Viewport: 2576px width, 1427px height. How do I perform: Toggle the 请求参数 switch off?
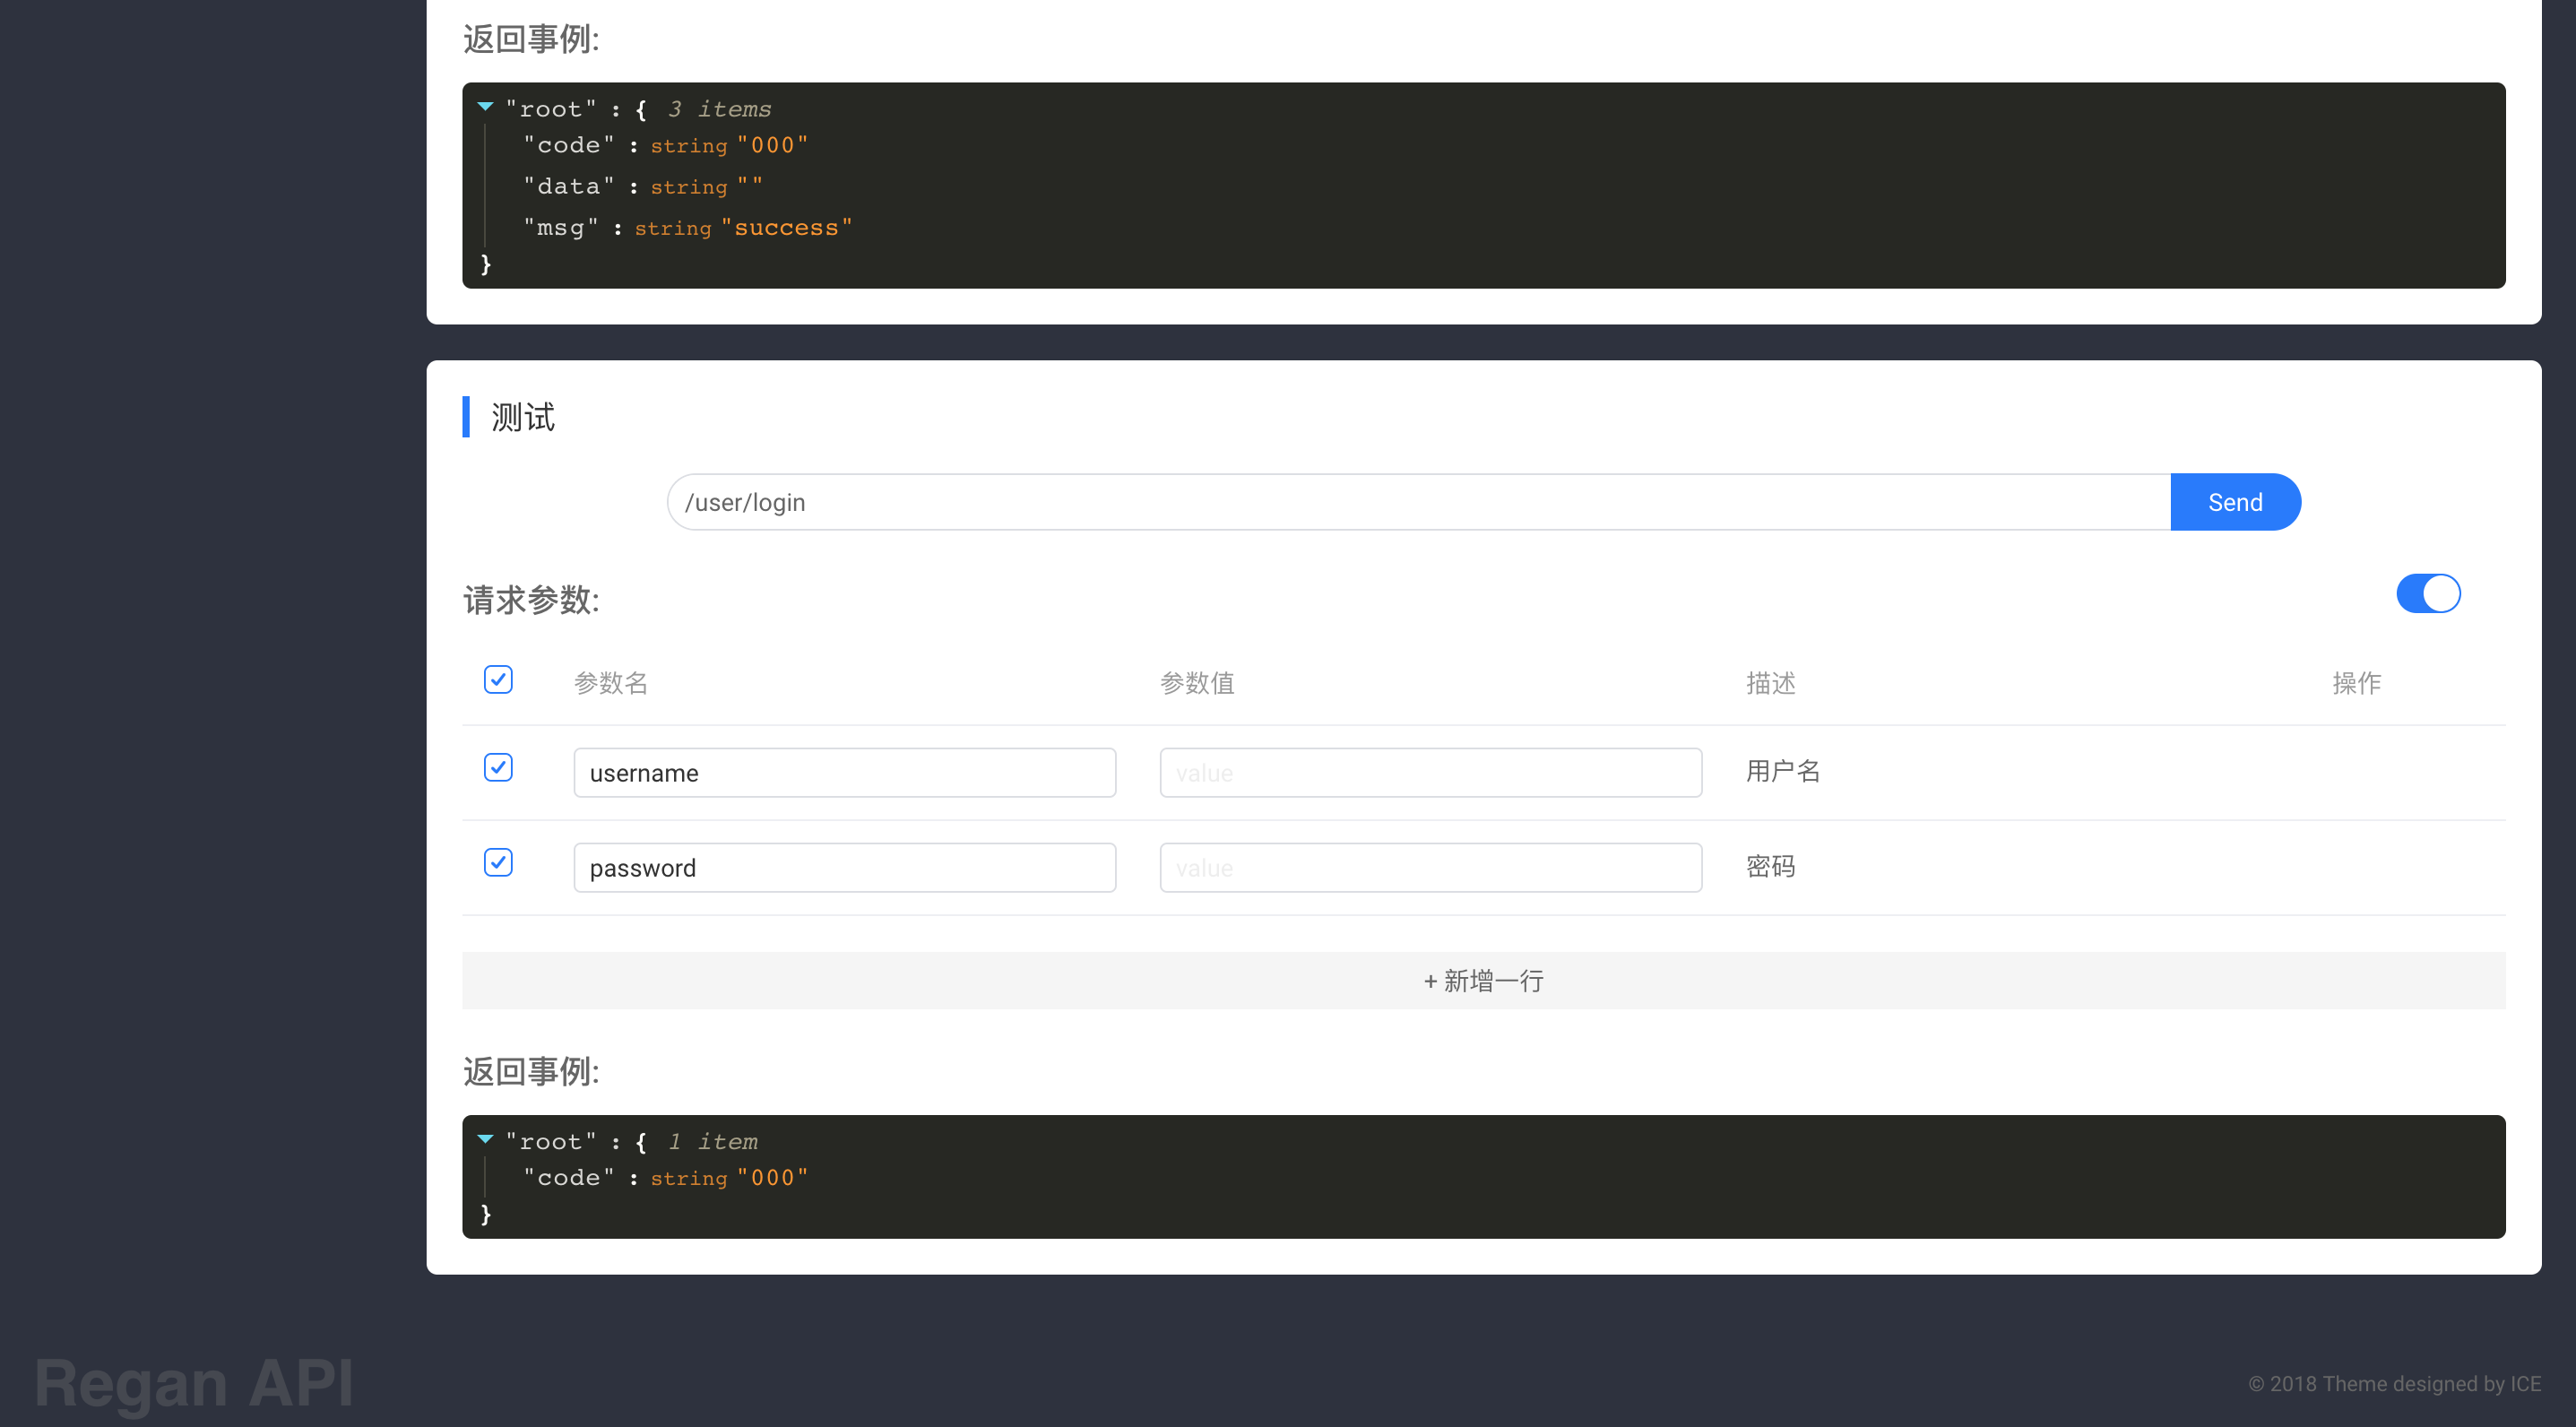[2428, 594]
